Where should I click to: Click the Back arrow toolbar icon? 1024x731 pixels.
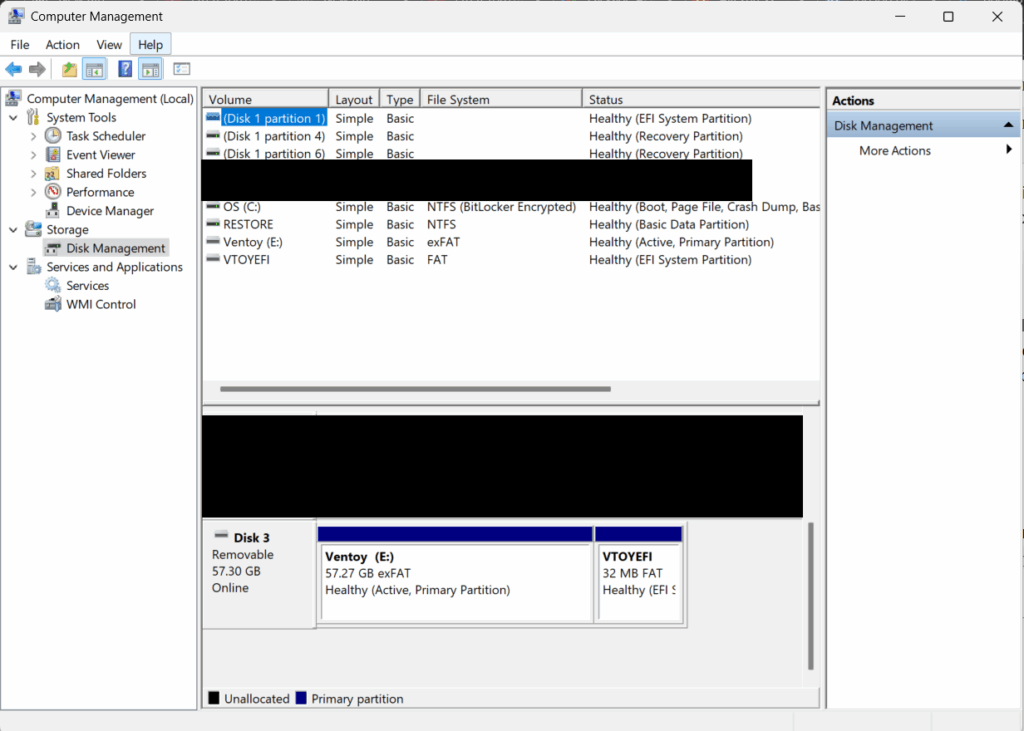pos(13,69)
